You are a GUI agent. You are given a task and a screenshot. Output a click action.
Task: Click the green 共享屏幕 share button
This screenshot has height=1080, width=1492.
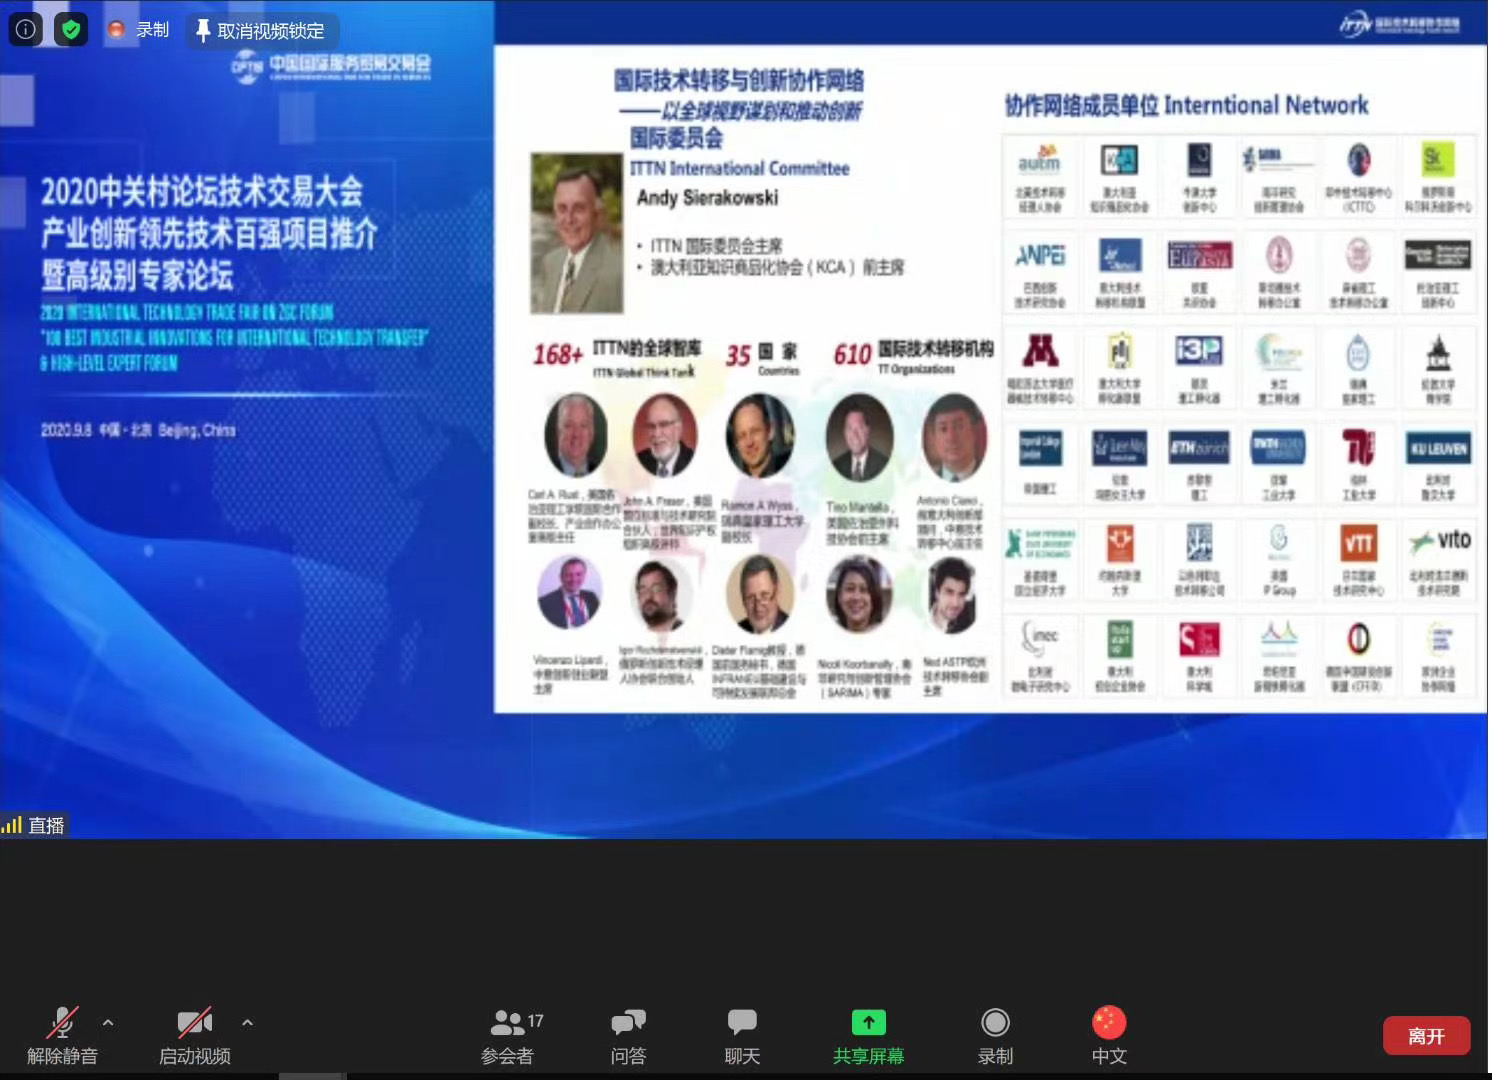pos(868,1036)
